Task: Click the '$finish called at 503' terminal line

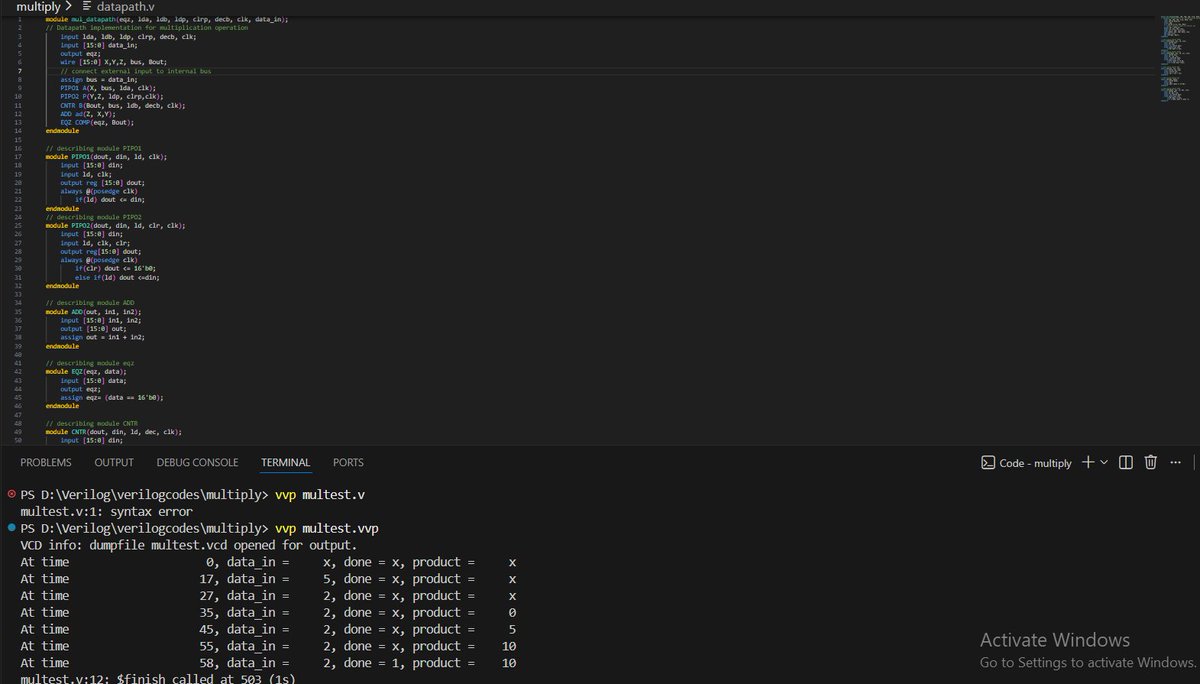Action: (157, 679)
